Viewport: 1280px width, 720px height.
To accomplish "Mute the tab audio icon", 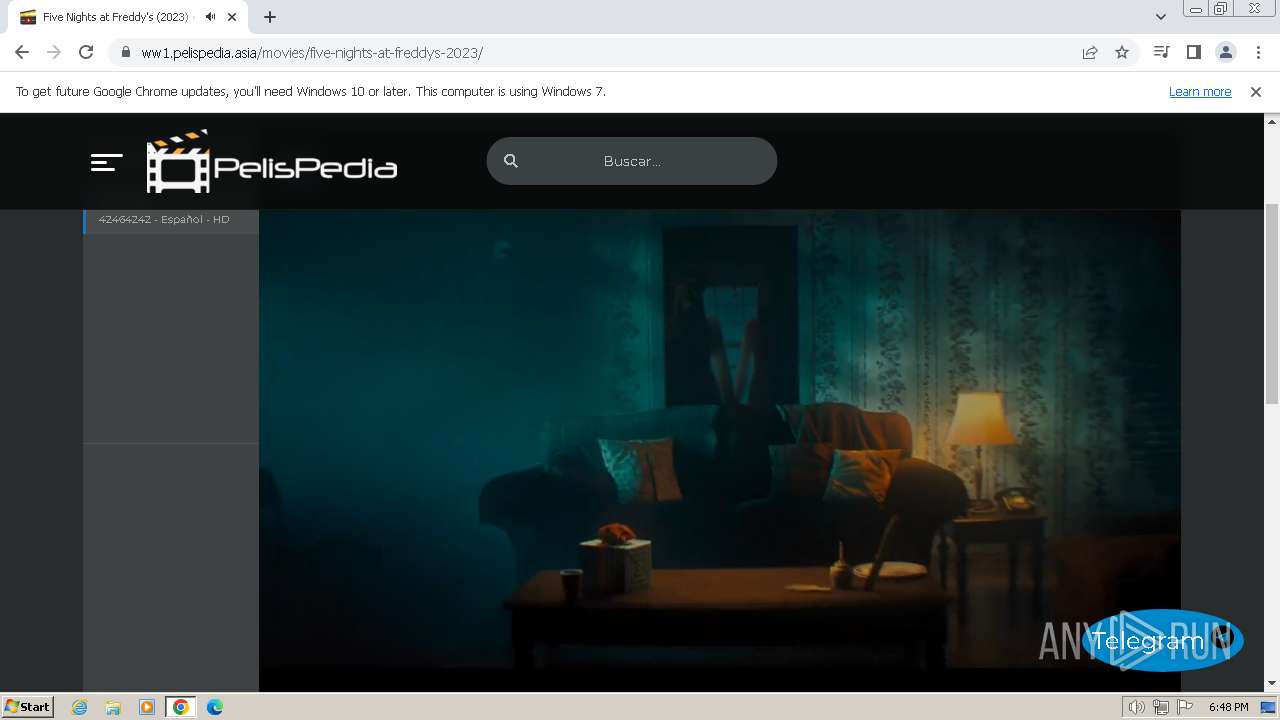I will pos(210,17).
